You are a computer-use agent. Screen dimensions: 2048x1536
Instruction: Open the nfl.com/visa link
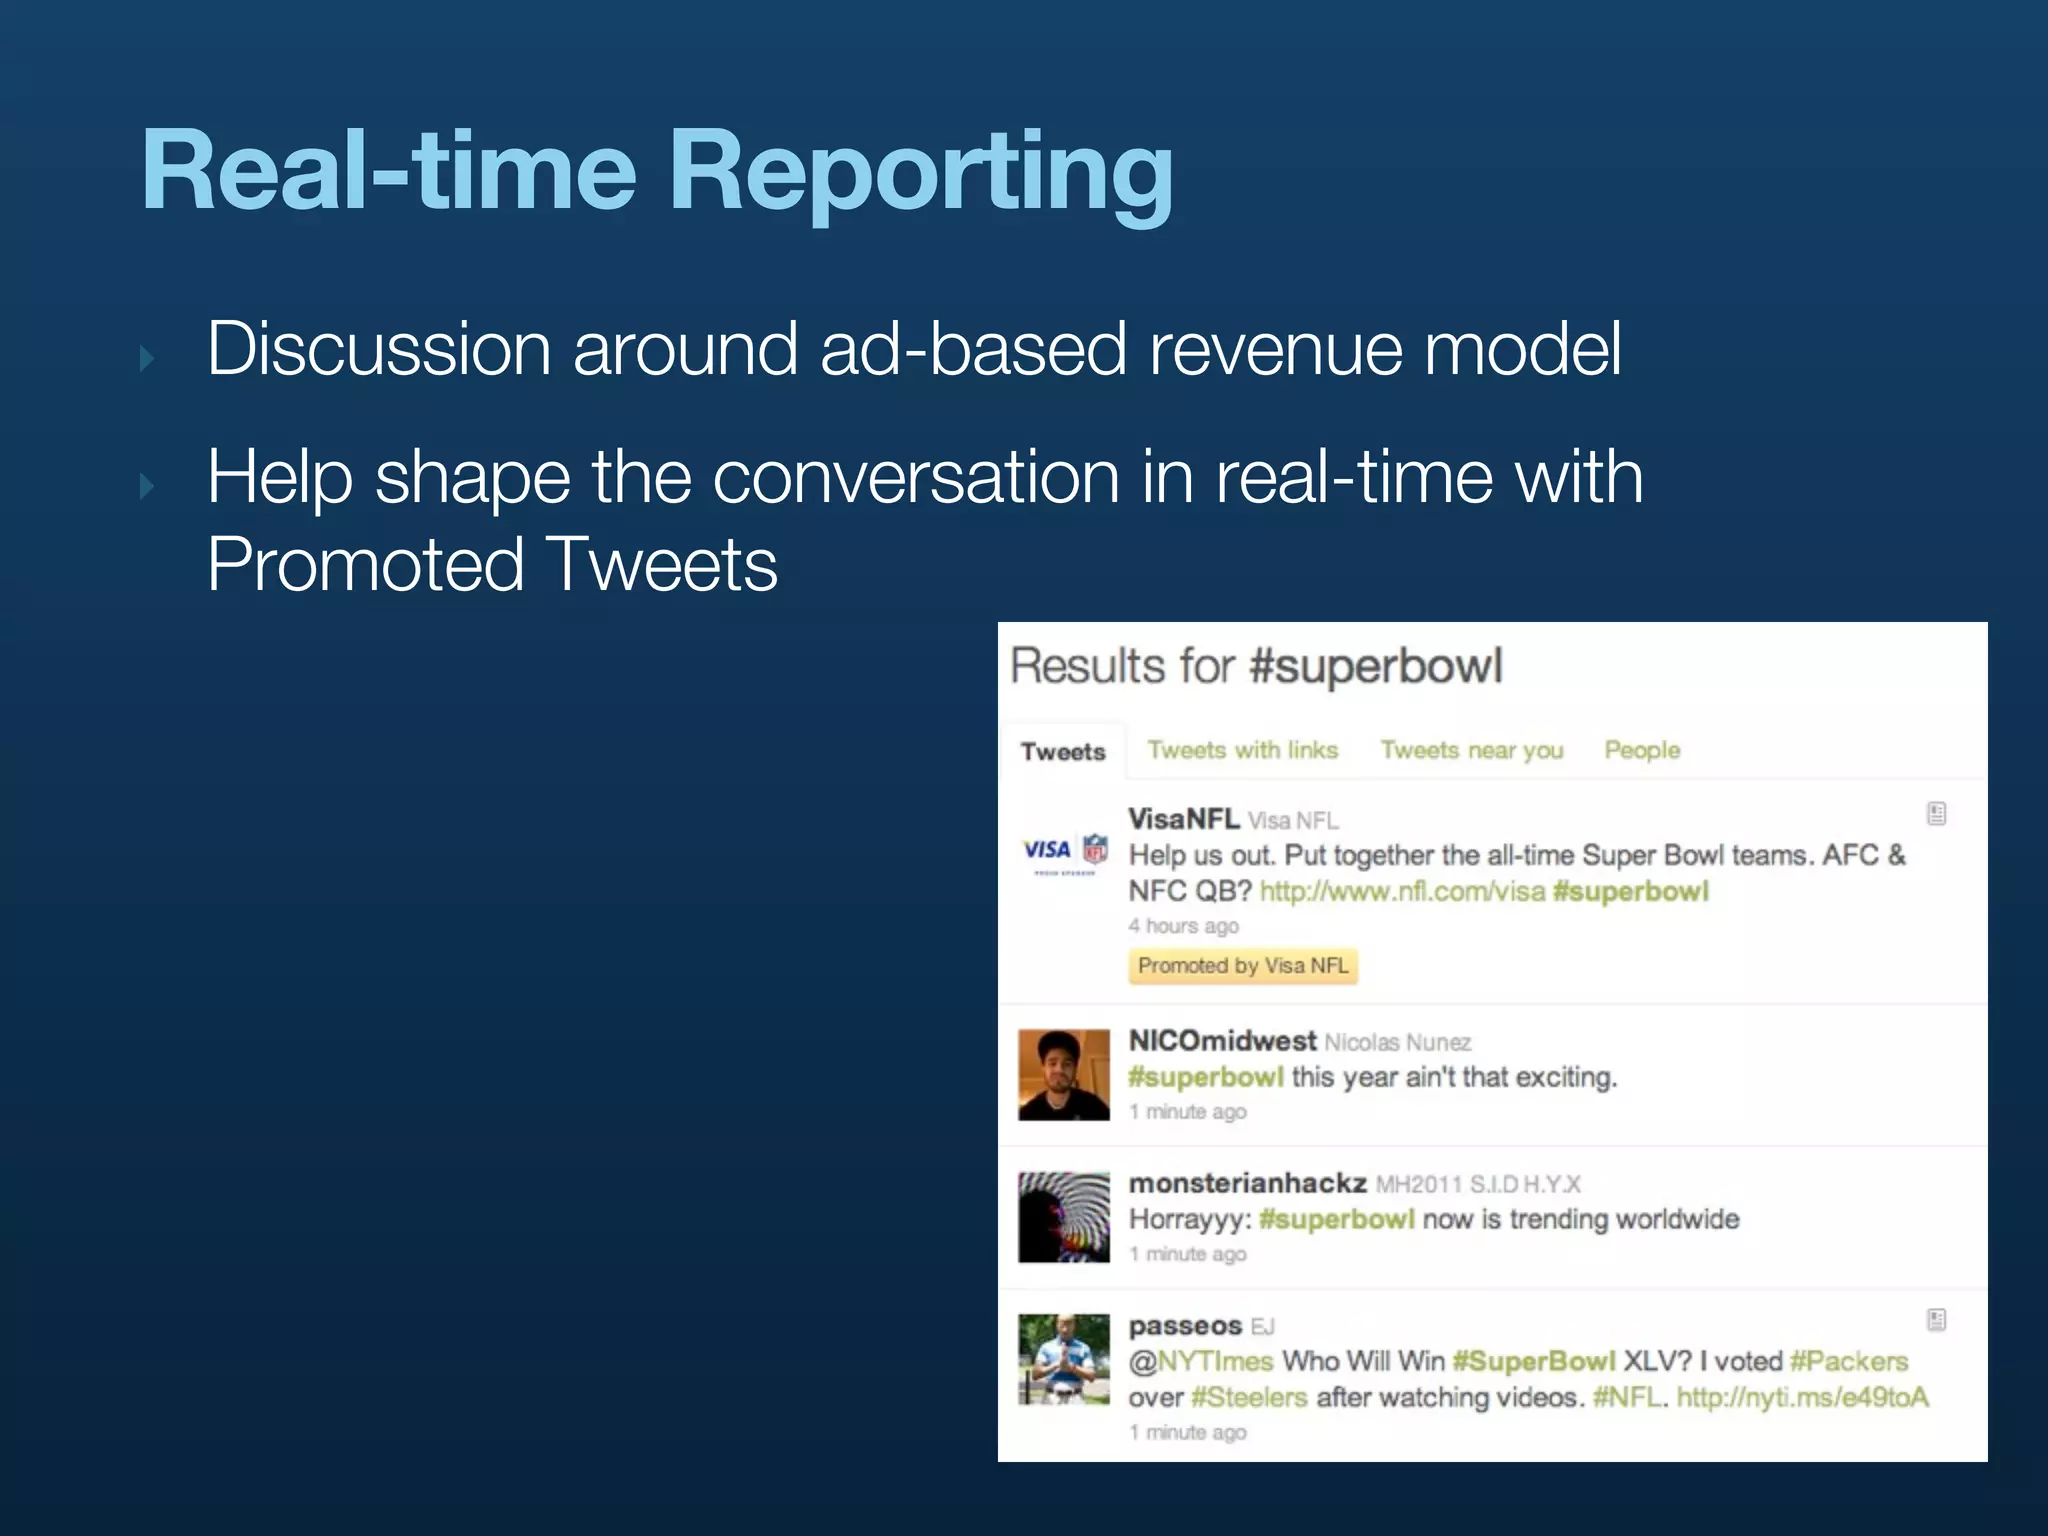coord(1402,891)
